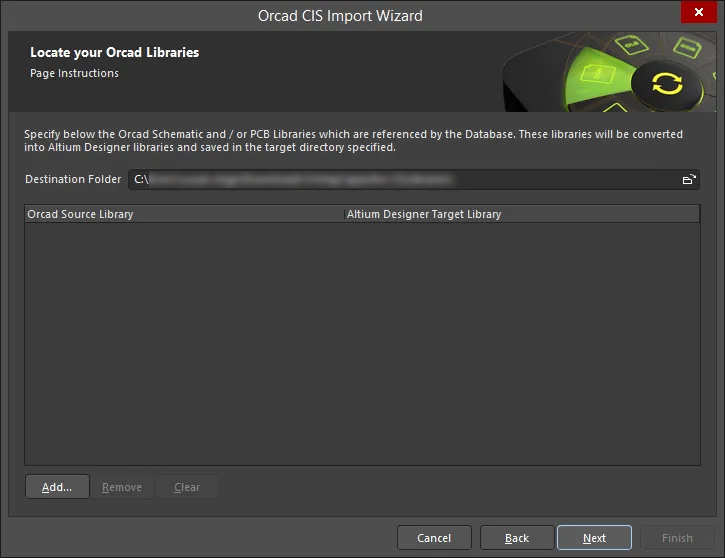Cancel the import wizard
Viewport: 725px width, 558px height.
click(x=434, y=538)
